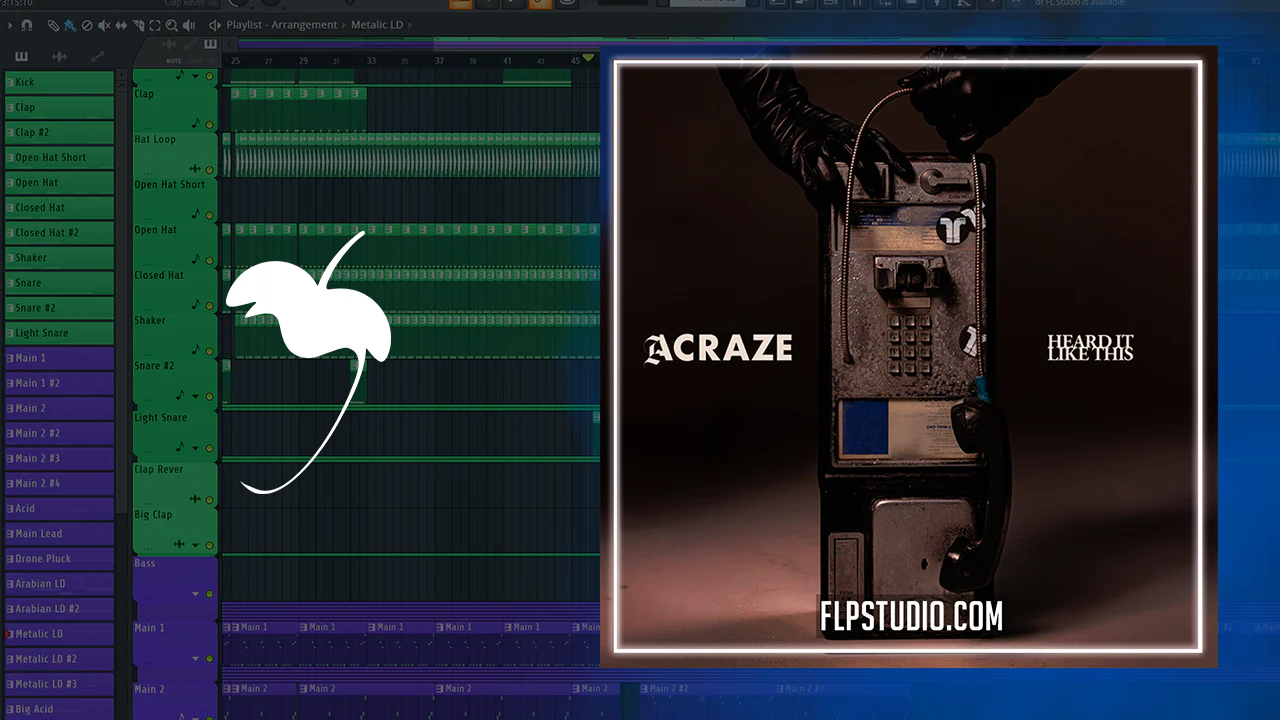This screenshot has height=720, width=1280.
Task: Open the playlist options menu arrow
Action: 11,25
